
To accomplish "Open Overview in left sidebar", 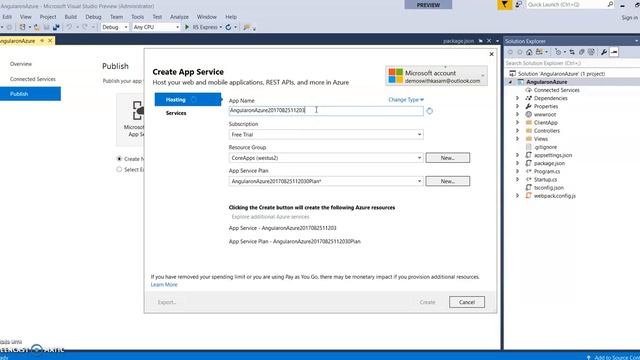I will tap(21, 64).
